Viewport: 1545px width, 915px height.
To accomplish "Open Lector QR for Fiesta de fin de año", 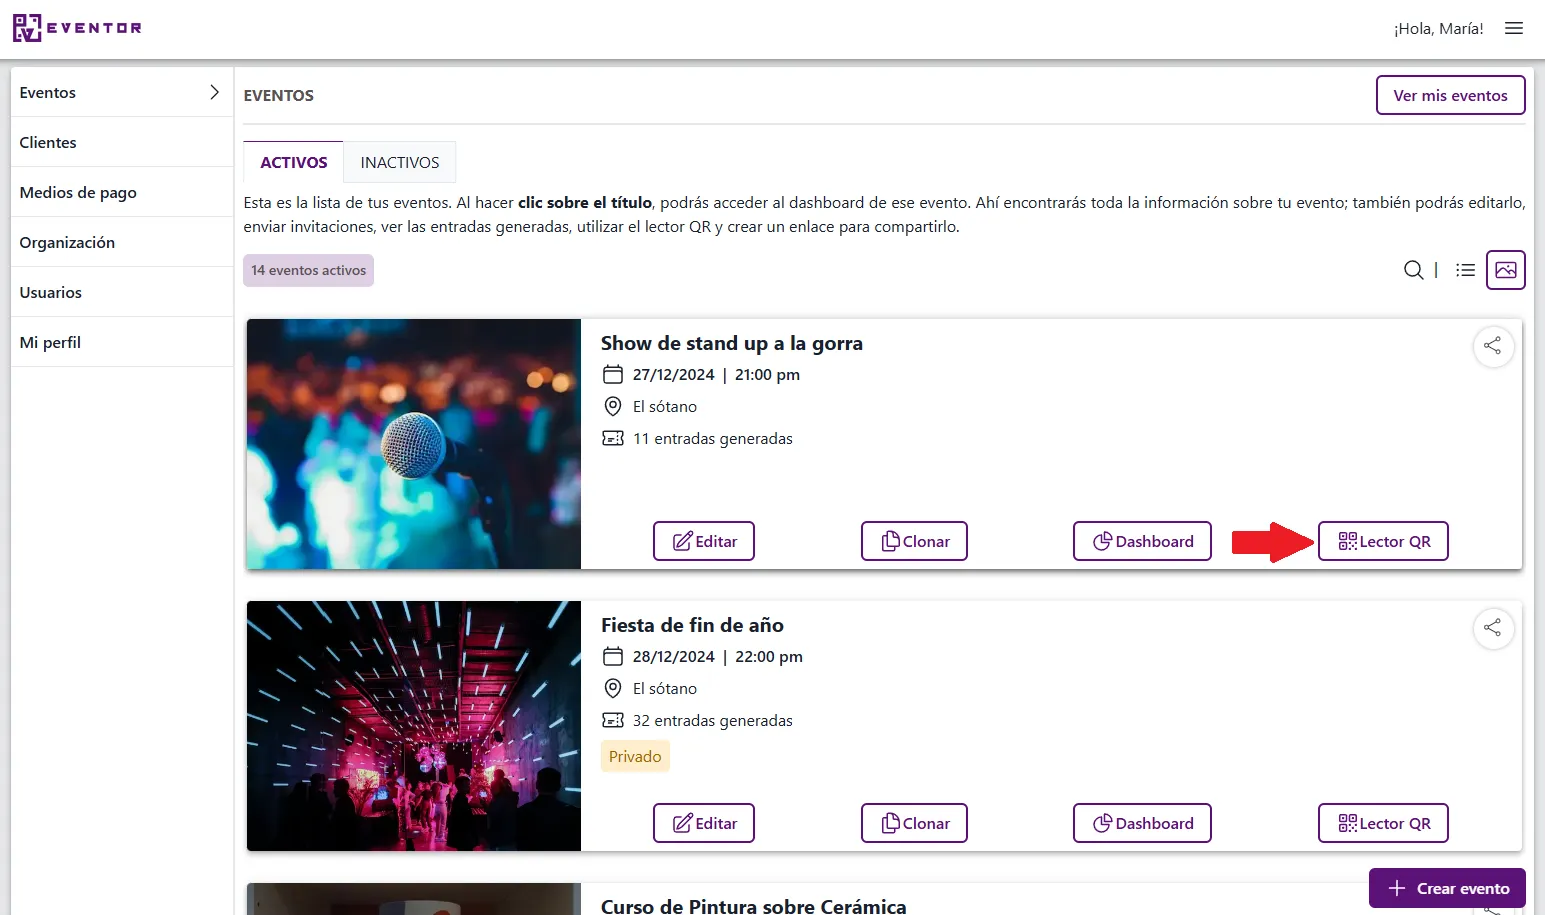I will [1383, 823].
